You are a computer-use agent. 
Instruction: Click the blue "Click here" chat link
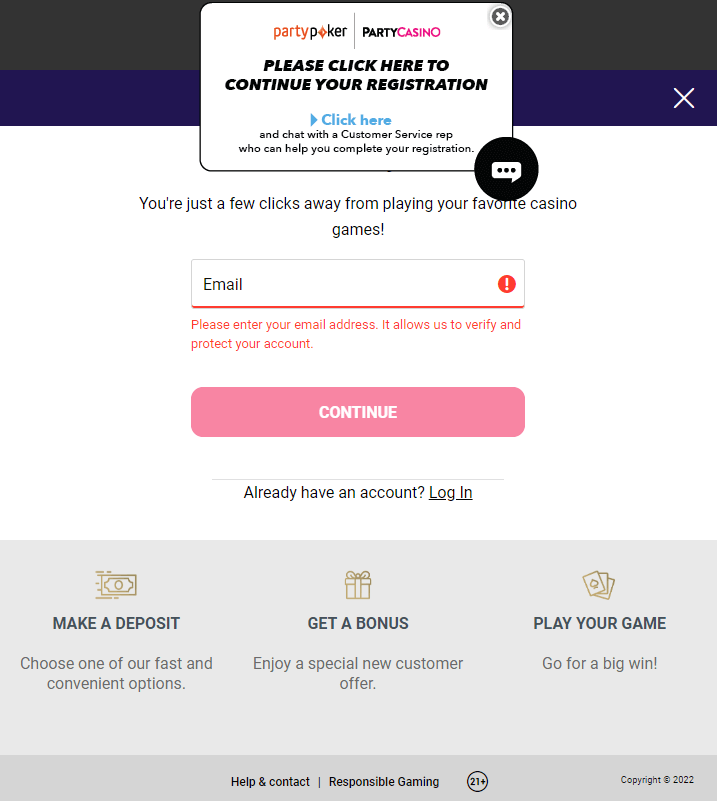point(351,120)
